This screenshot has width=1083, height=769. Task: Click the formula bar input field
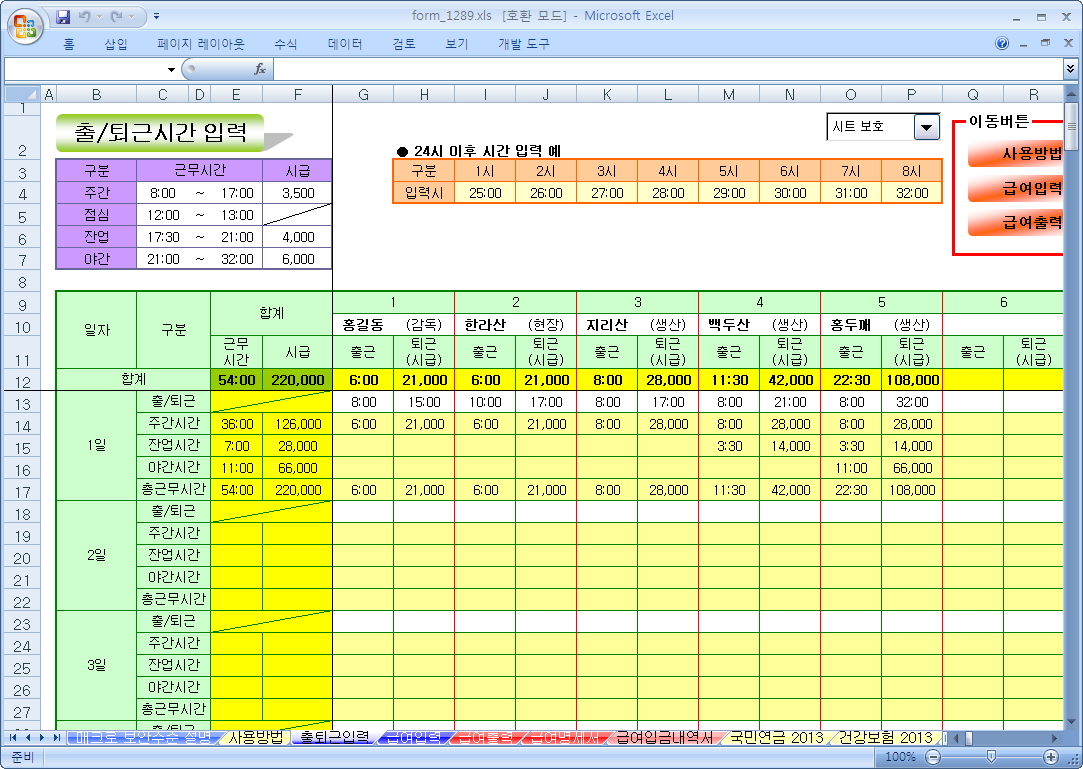pyautogui.click(x=660, y=69)
